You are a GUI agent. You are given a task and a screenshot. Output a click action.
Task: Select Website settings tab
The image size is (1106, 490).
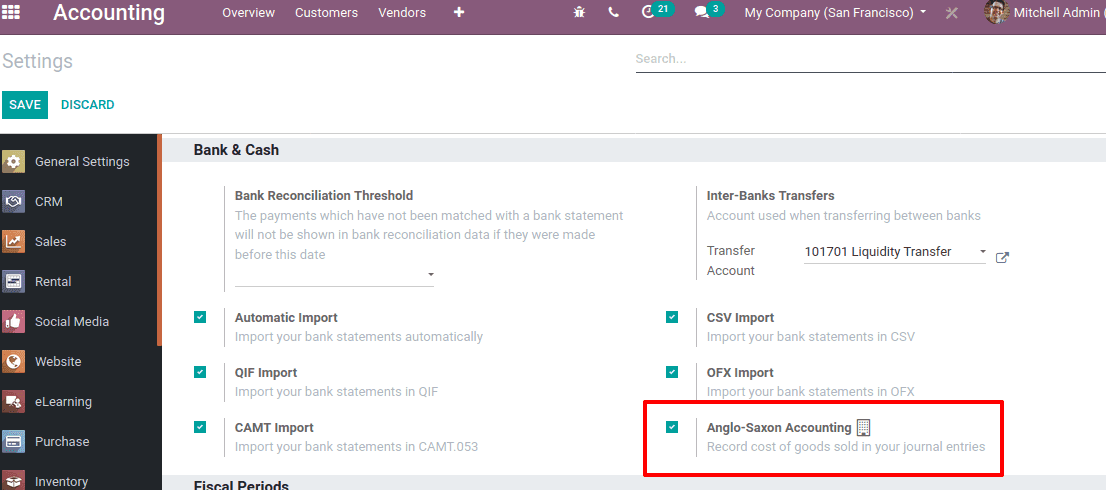pyautogui.click(x=58, y=362)
